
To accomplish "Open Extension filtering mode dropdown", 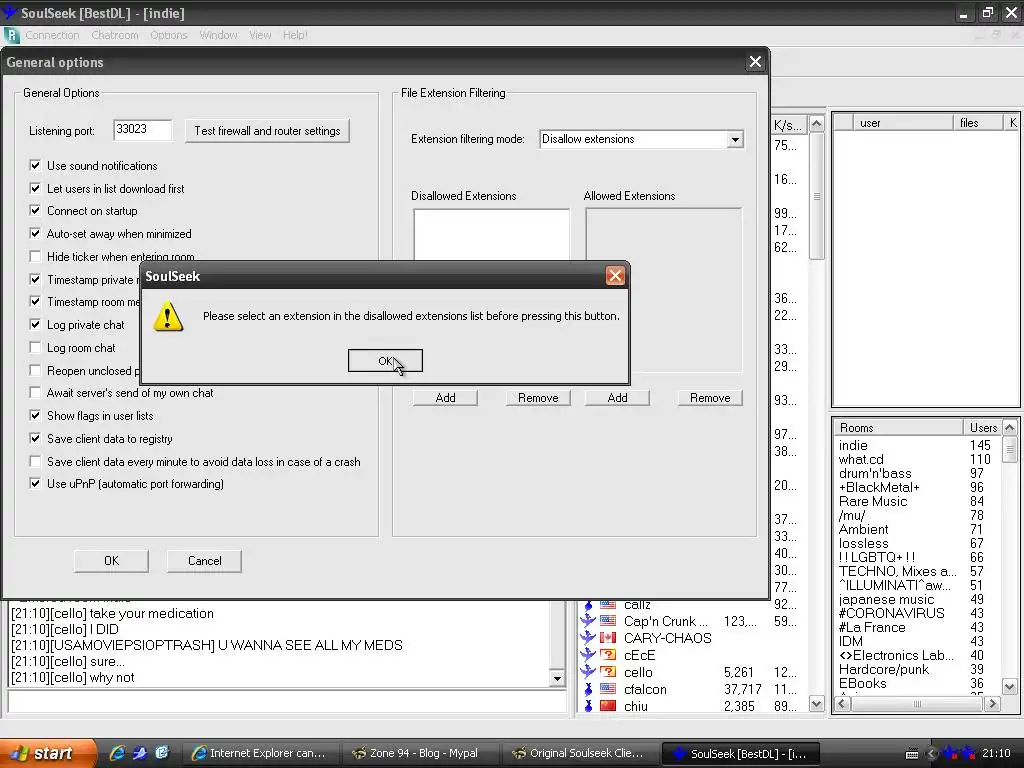I will (735, 139).
